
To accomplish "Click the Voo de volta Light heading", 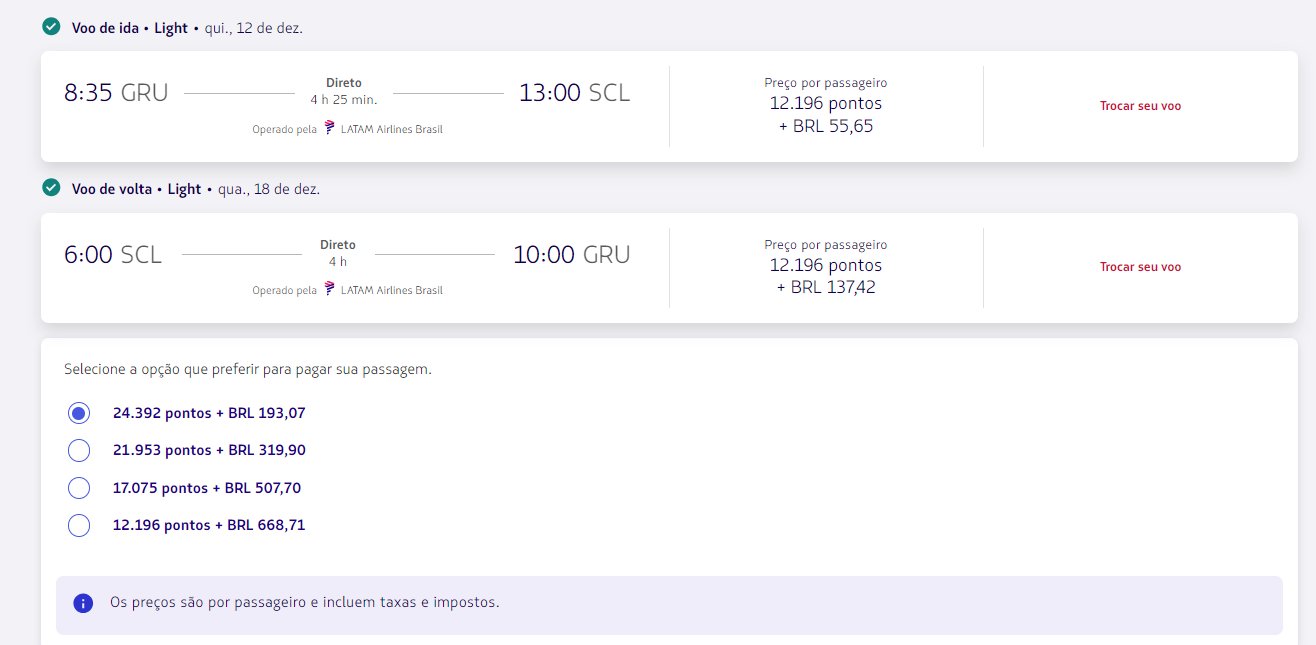I will (136, 188).
